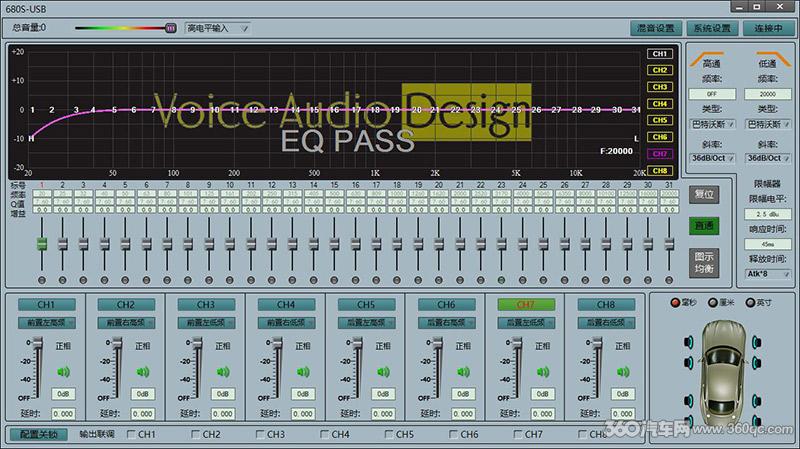Viewport: 800px width, 449px height.
Task: Show CH5 curve in EQ graph
Action: (660, 120)
